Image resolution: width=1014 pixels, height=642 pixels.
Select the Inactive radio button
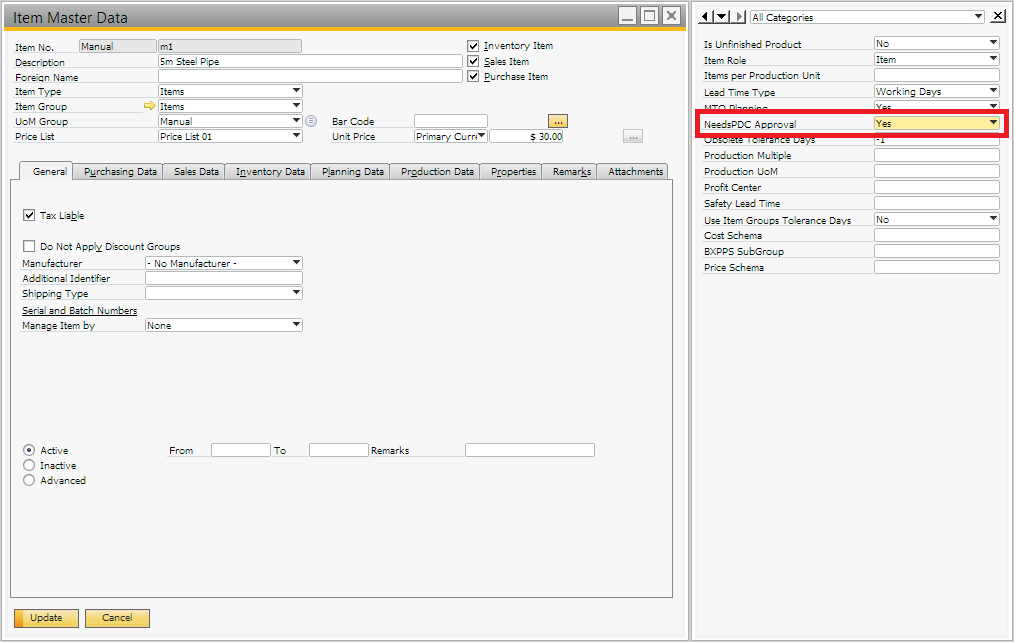[29, 465]
